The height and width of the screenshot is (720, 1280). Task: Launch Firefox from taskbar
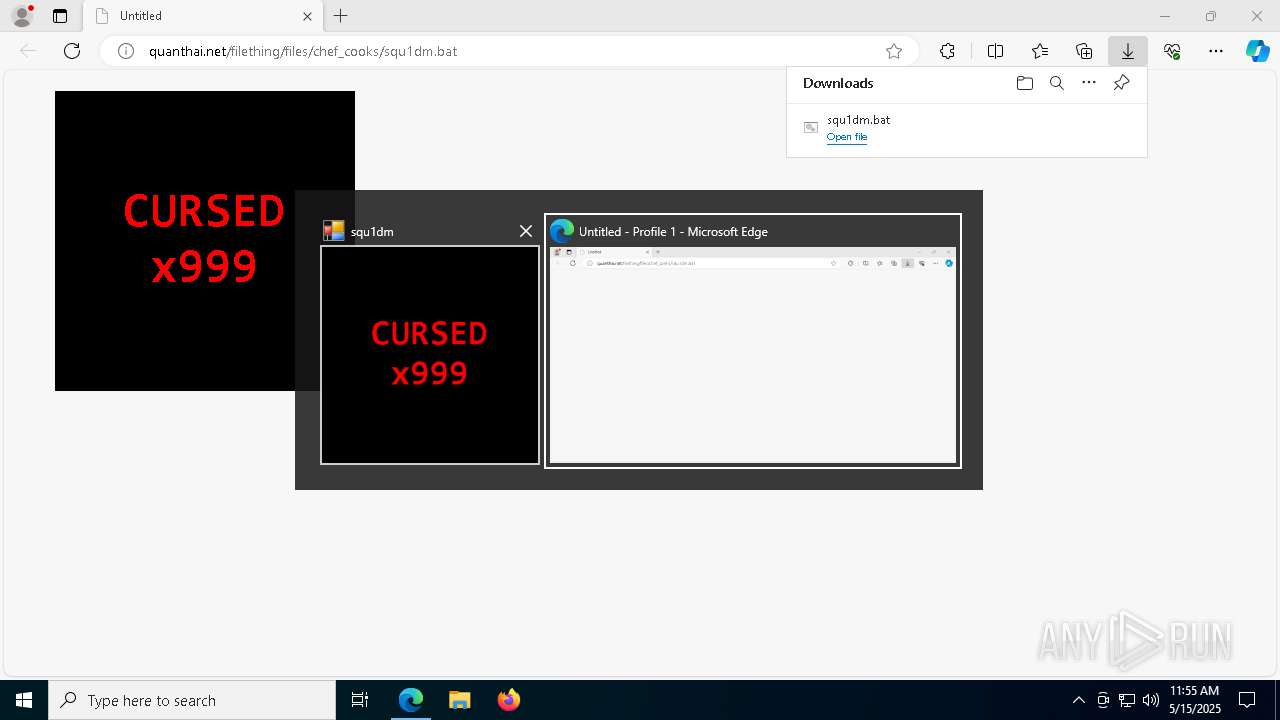[x=508, y=700]
